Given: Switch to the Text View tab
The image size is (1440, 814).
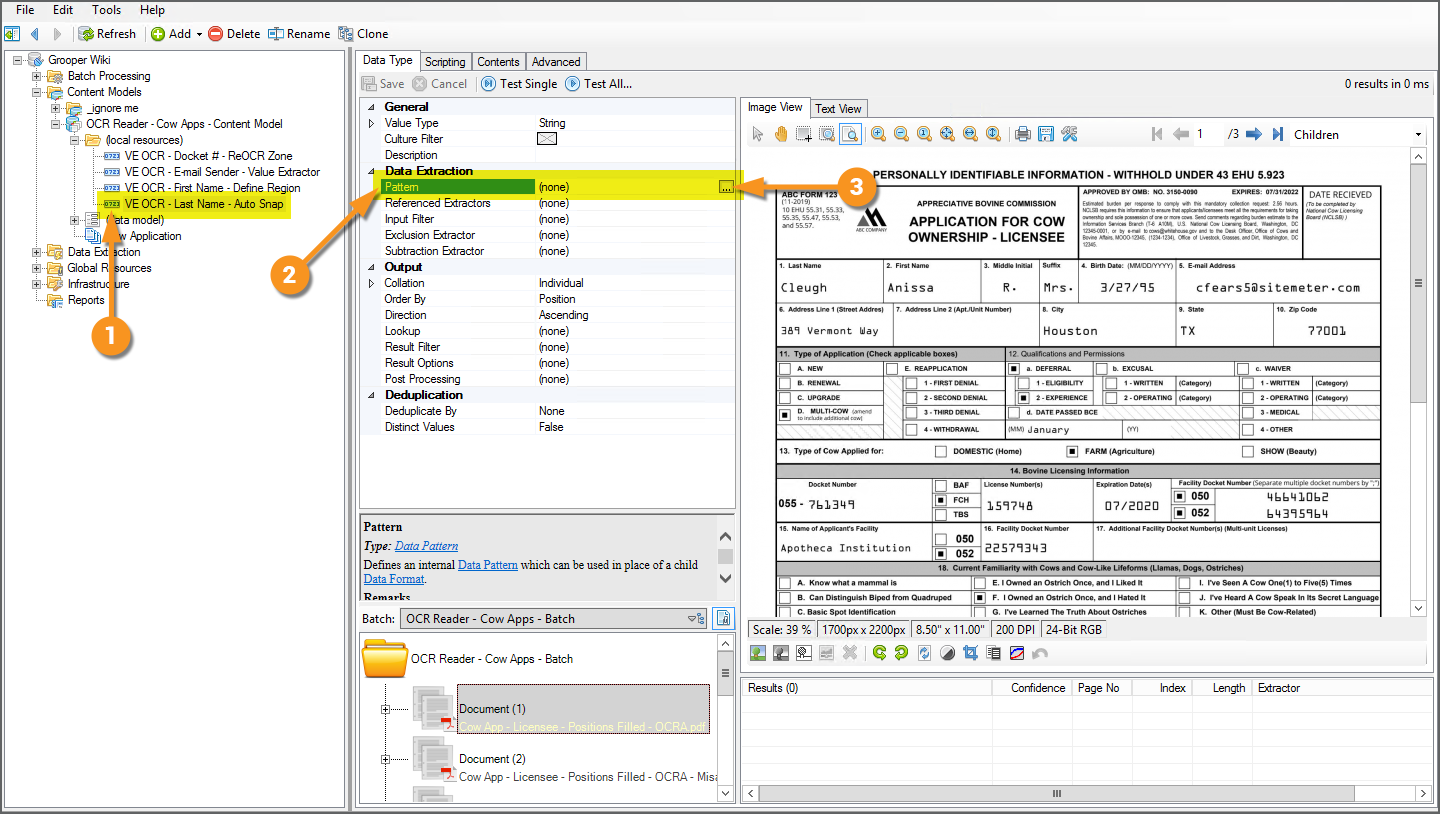Looking at the screenshot, I should [x=838, y=108].
